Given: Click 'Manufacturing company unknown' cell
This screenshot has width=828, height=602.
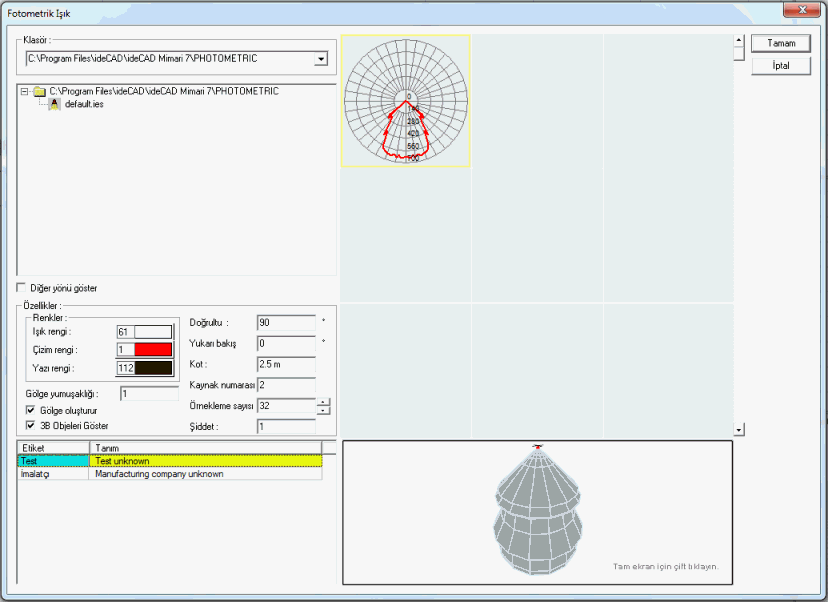Looking at the screenshot, I should pyautogui.click(x=205, y=474).
